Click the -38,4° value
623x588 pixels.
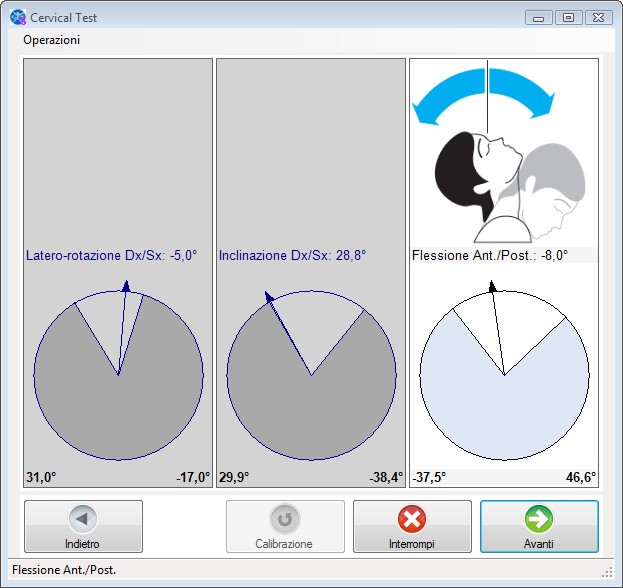(x=386, y=477)
